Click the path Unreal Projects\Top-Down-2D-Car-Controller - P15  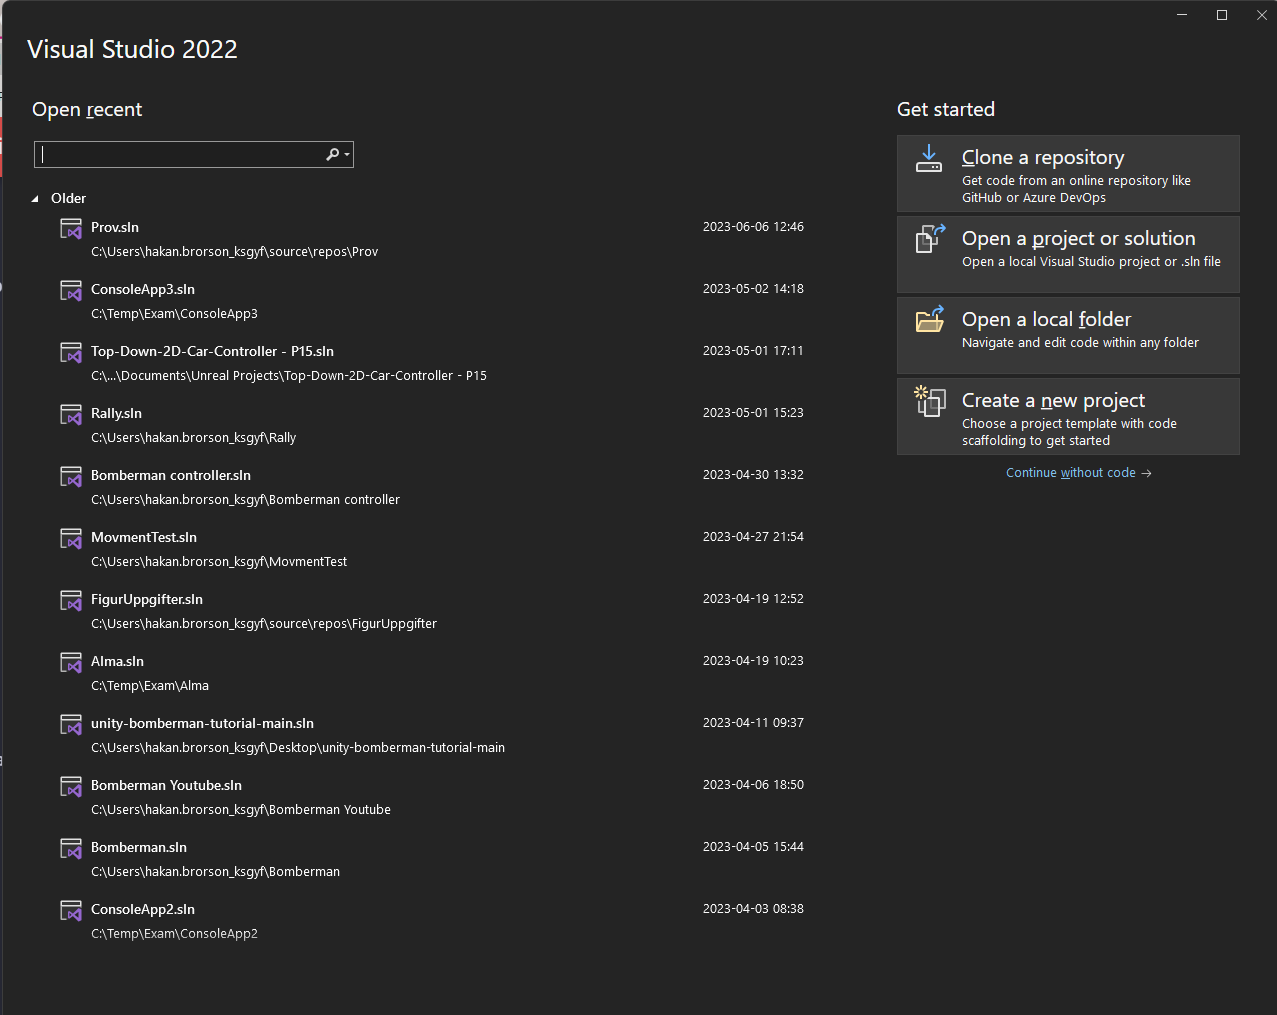(289, 376)
